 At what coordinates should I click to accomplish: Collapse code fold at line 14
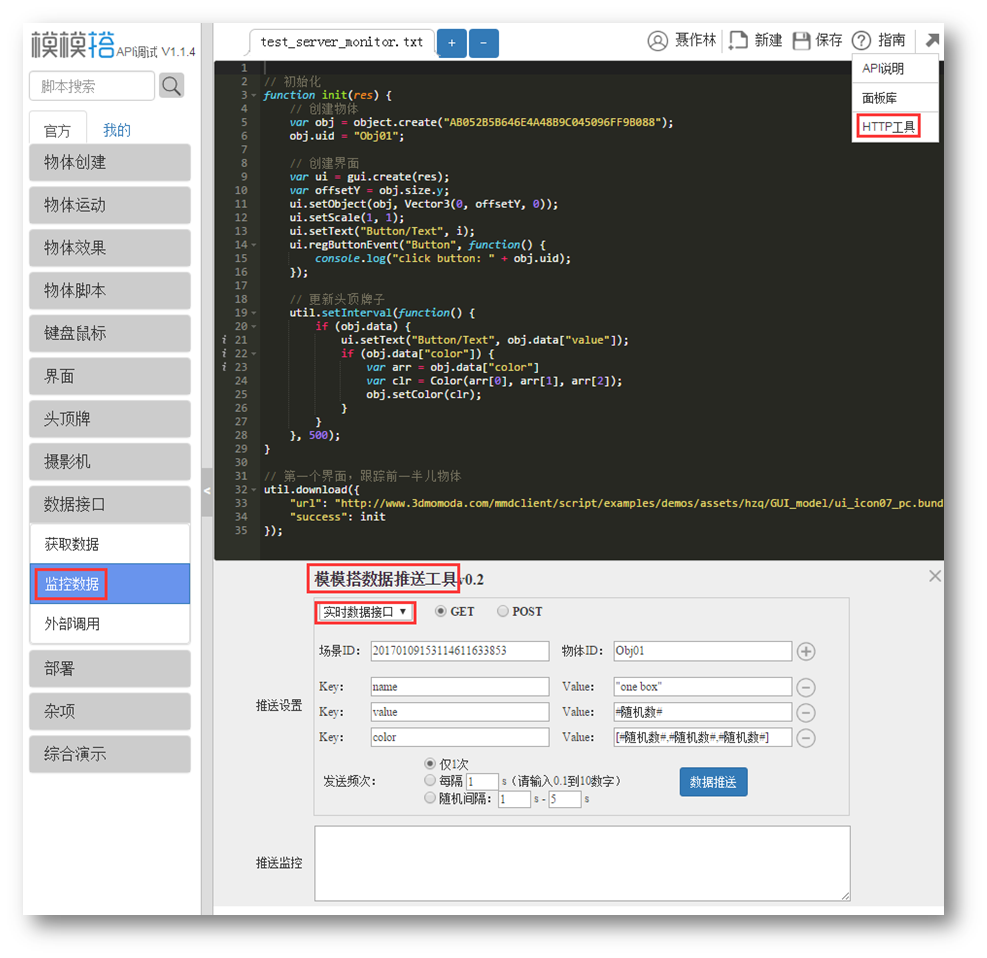(x=254, y=245)
